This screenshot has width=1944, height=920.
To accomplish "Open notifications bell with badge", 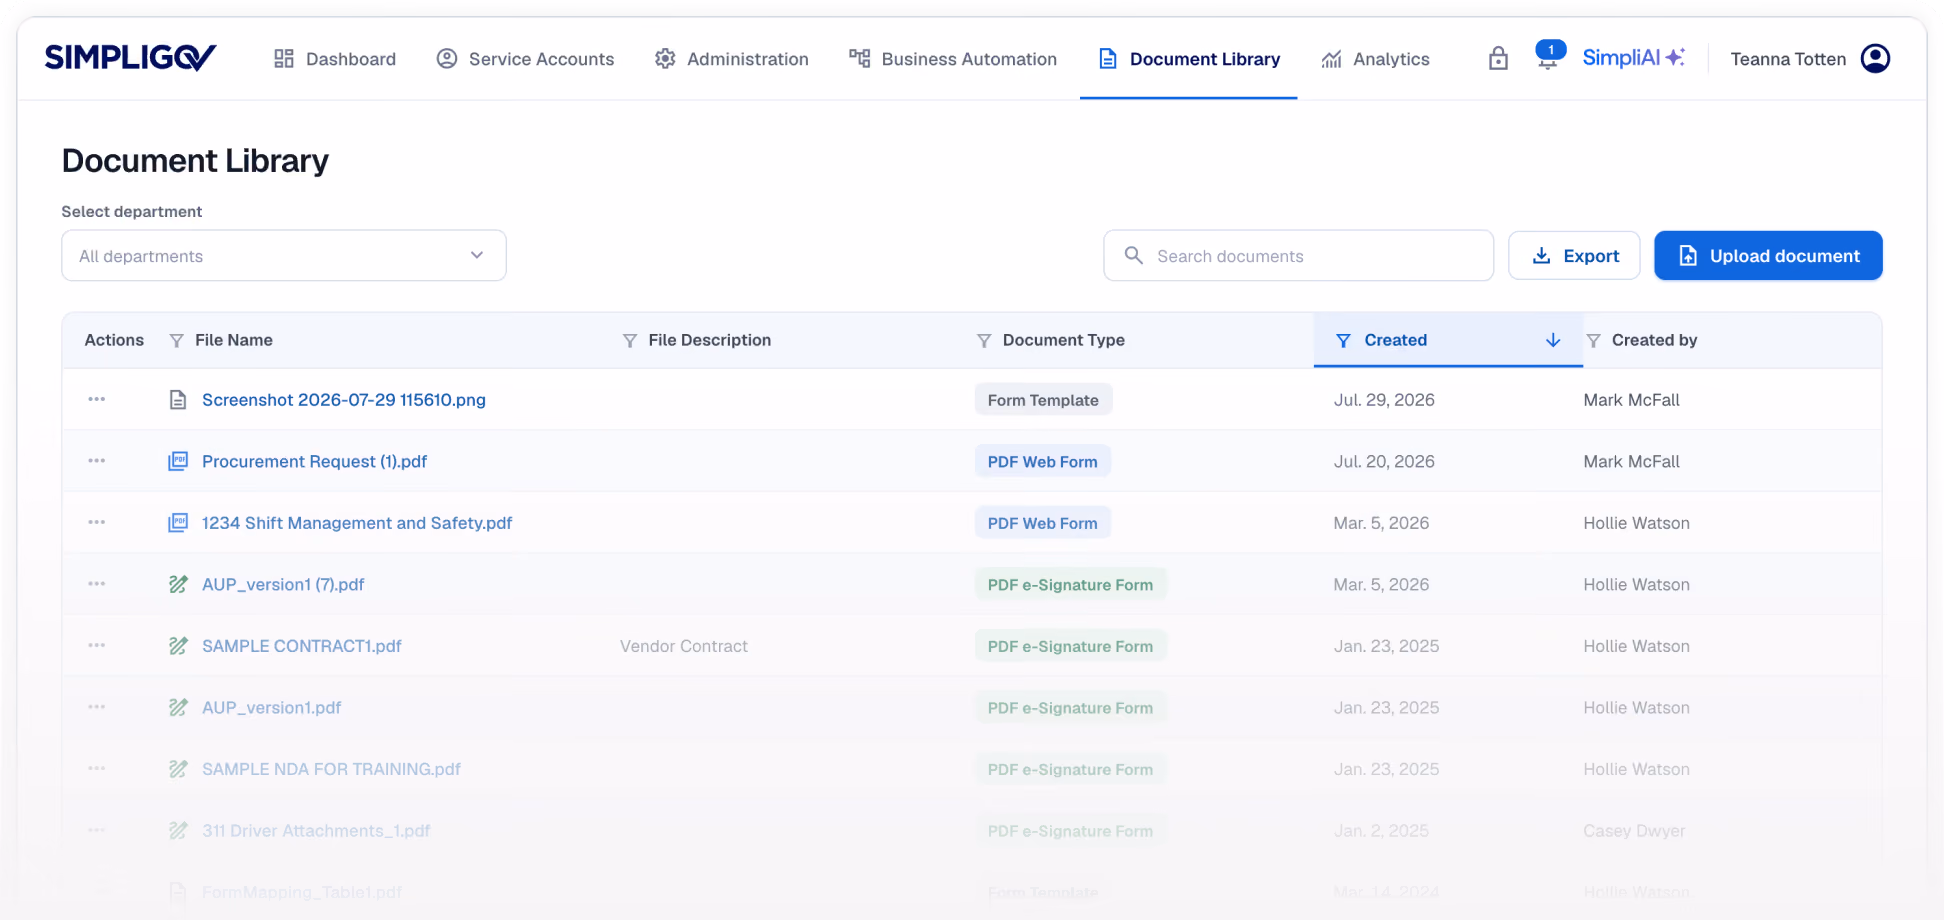I will click(x=1548, y=56).
